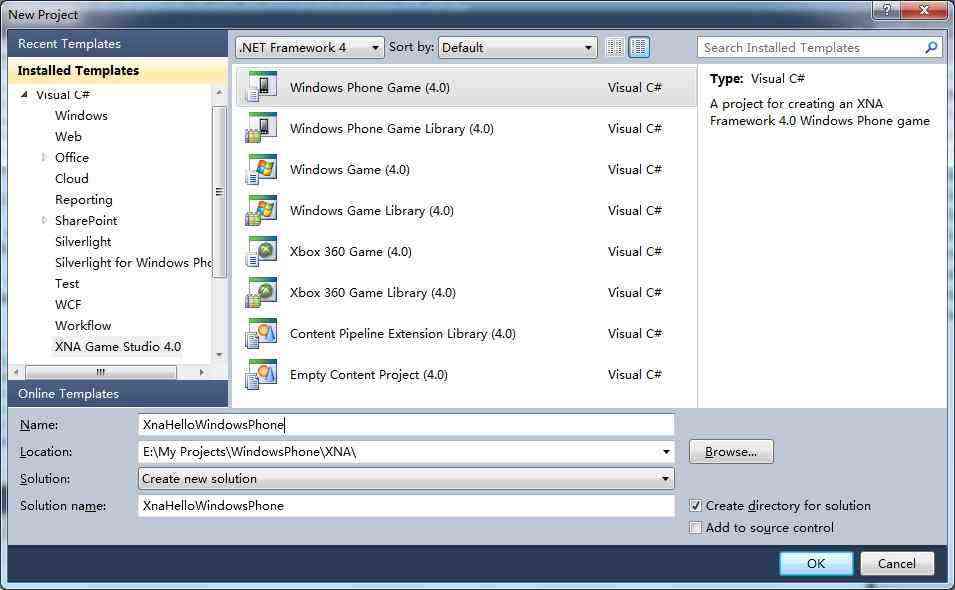The image size is (955, 590).
Task: Open the Sort by Default dropdown
Action: (x=516, y=47)
